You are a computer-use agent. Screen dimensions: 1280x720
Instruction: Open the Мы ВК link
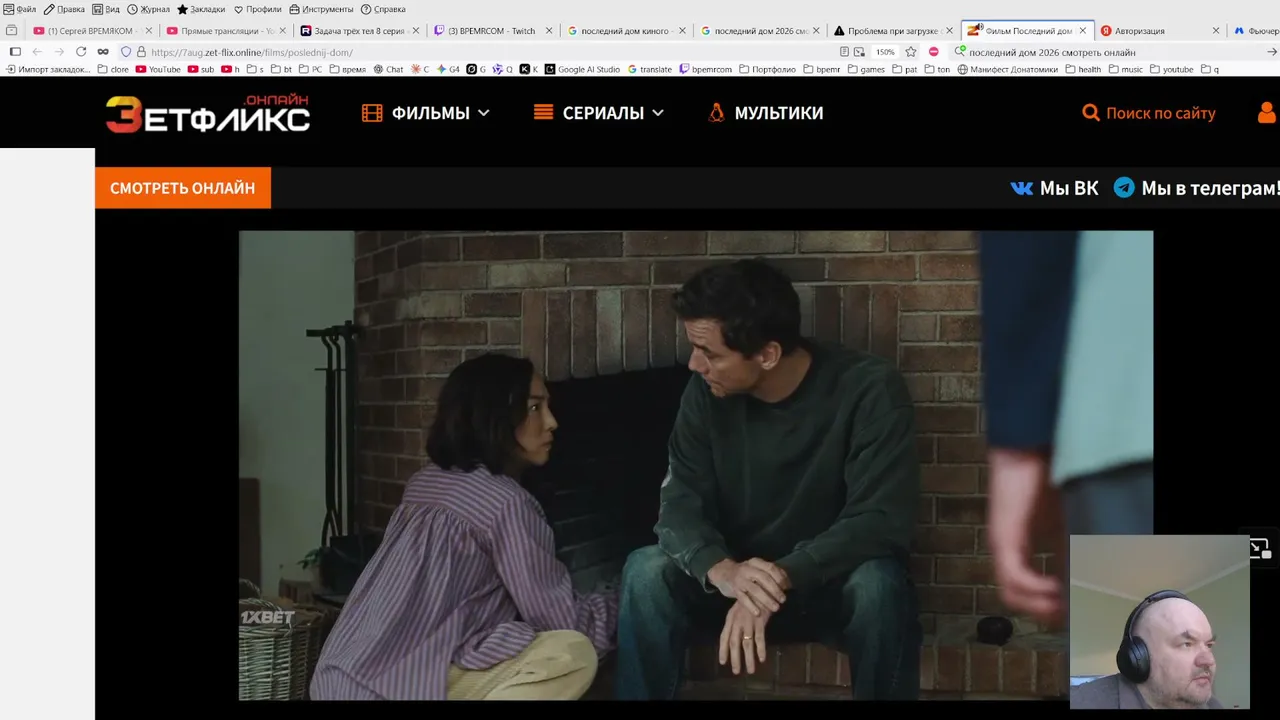pyautogui.click(x=1055, y=188)
